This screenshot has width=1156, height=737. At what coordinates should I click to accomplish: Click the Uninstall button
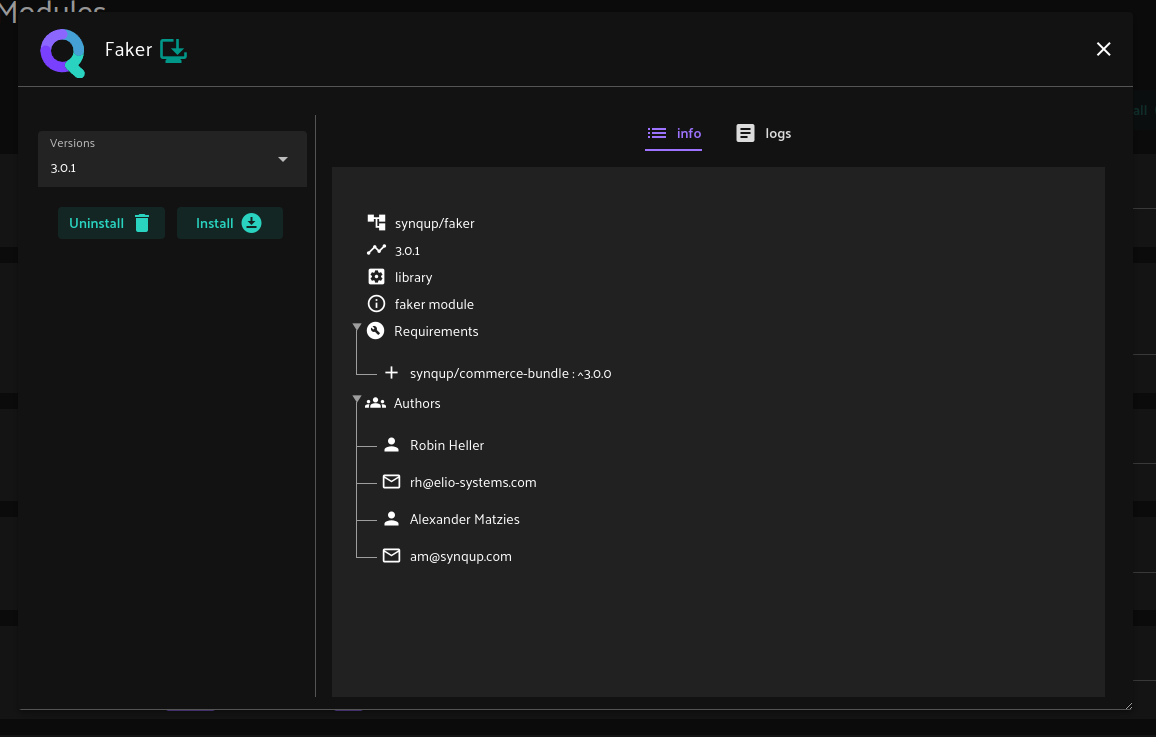click(x=111, y=223)
